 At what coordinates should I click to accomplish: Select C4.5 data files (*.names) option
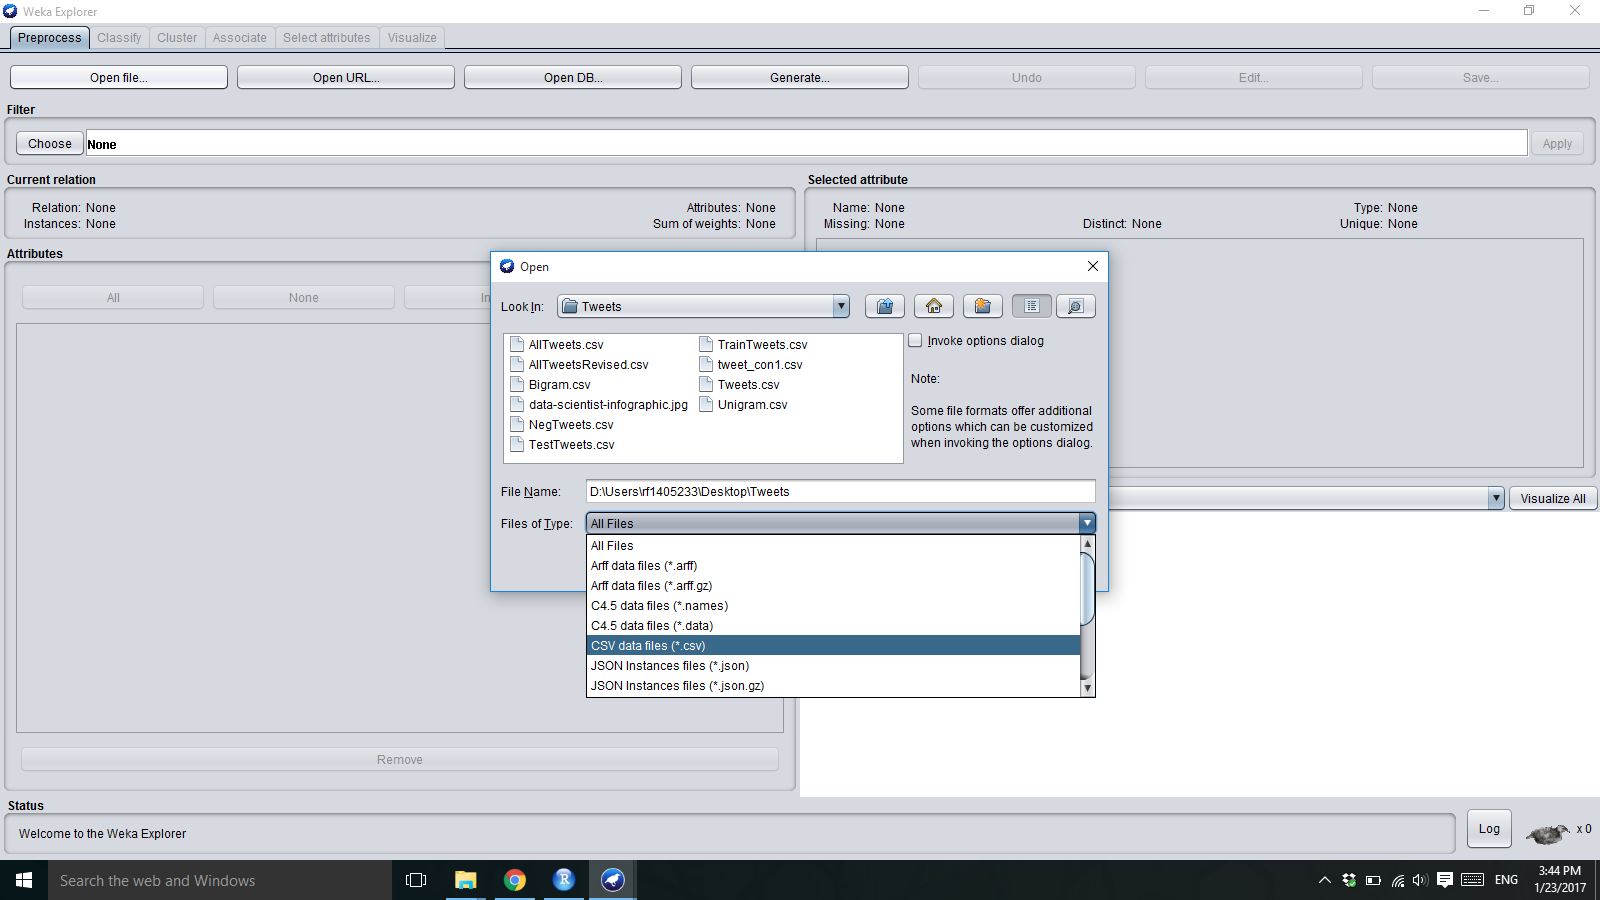point(833,606)
